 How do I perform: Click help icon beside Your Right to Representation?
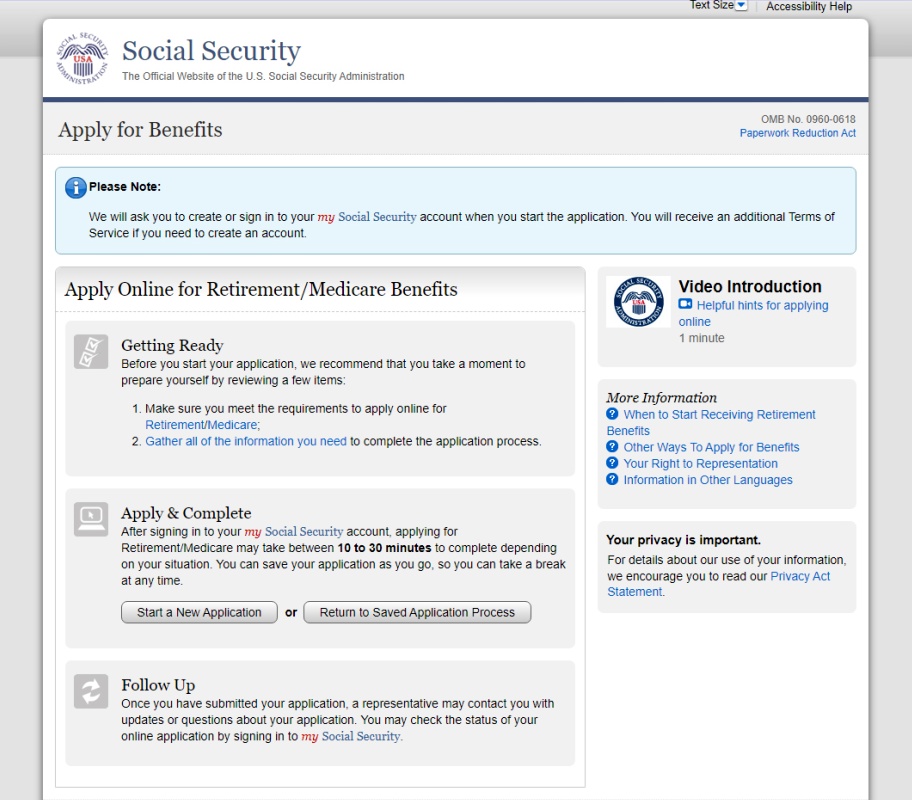(612, 463)
